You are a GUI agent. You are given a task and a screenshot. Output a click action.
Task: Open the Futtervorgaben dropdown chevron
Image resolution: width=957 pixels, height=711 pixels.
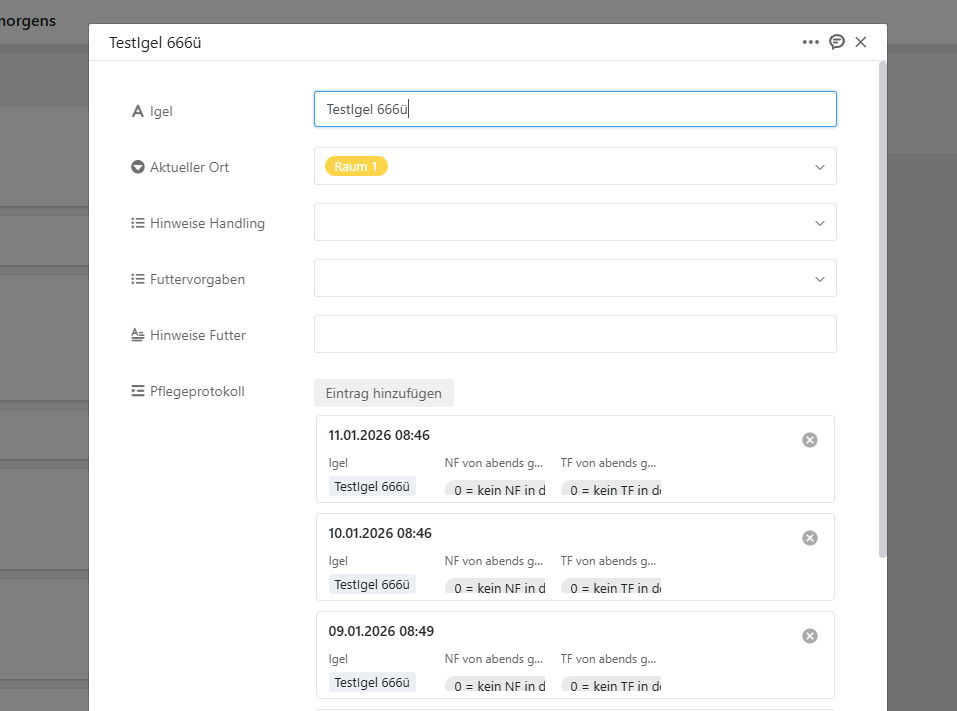(x=819, y=279)
